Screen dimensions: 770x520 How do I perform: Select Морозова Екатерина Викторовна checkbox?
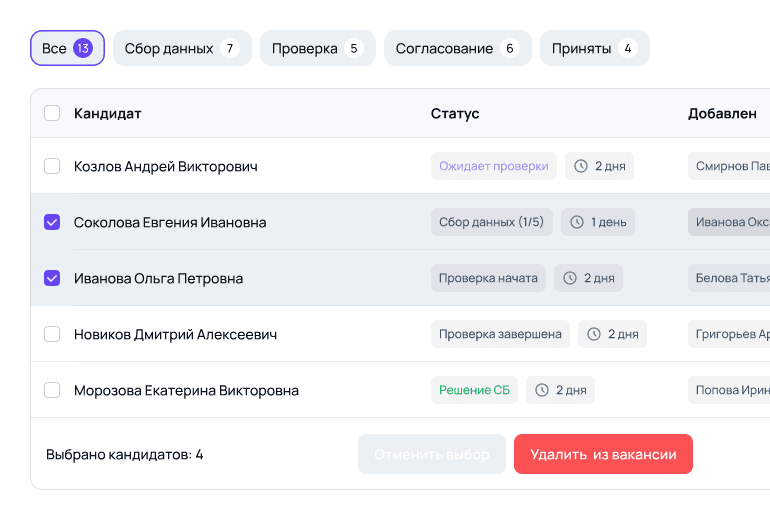point(52,390)
